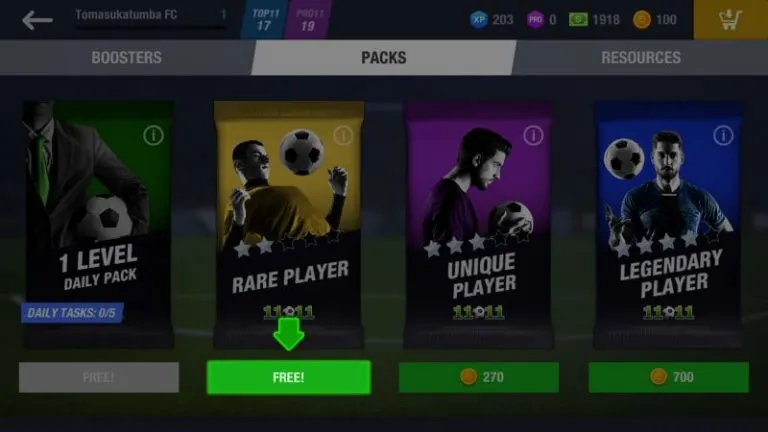
Task: Buy Unique Player pack for 270 coins
Action: tap(479, 377)
